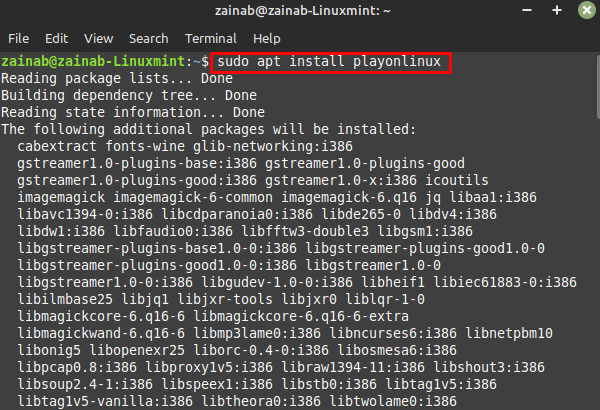This screenshot has width=600, height=410.
Task: Open the View menu
Action: [x=98, y=39]
